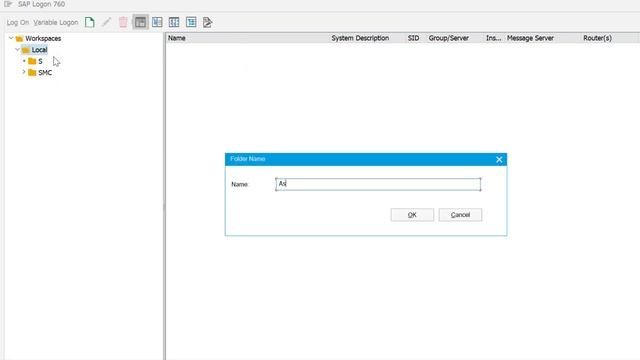Close the Folder Name dialog
The width and height of the screenshot is (640, 360).
pyautogui.click(x=499, y=160)
